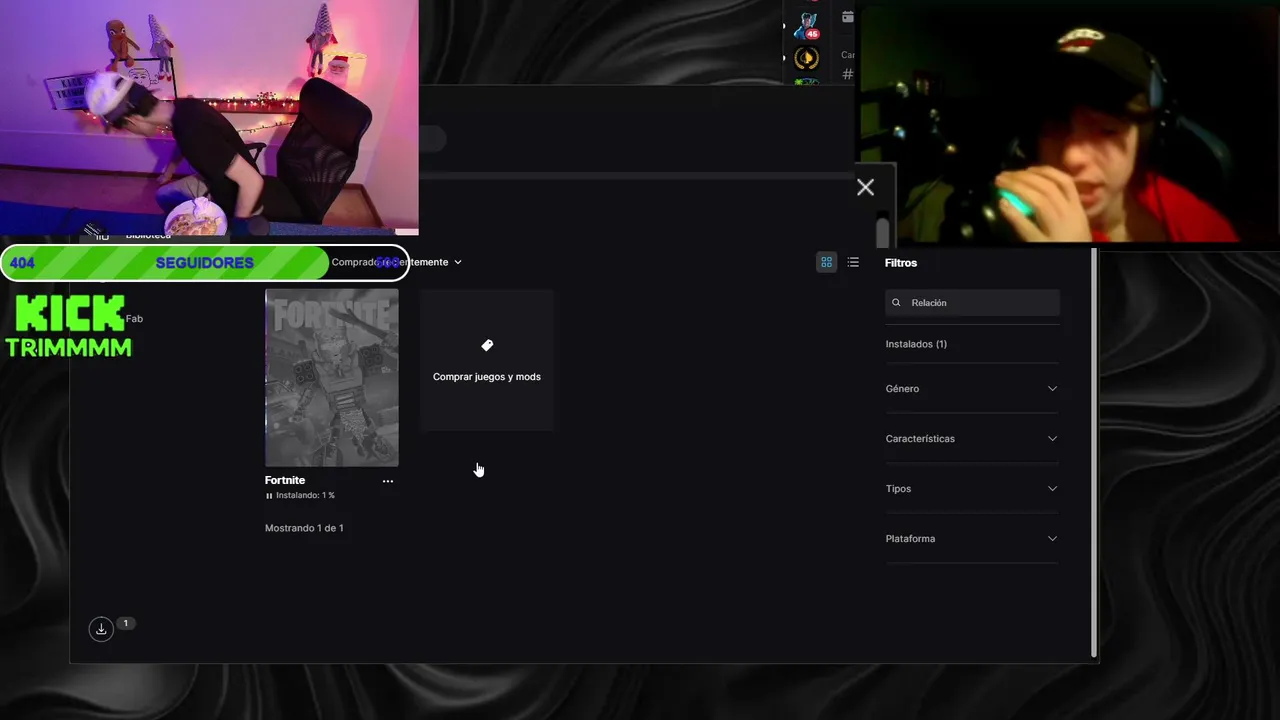Viewport: 1280px width, 720px height.
Task: Click the Discord hashtag channel icon
Action: click(x=848, y=74)
